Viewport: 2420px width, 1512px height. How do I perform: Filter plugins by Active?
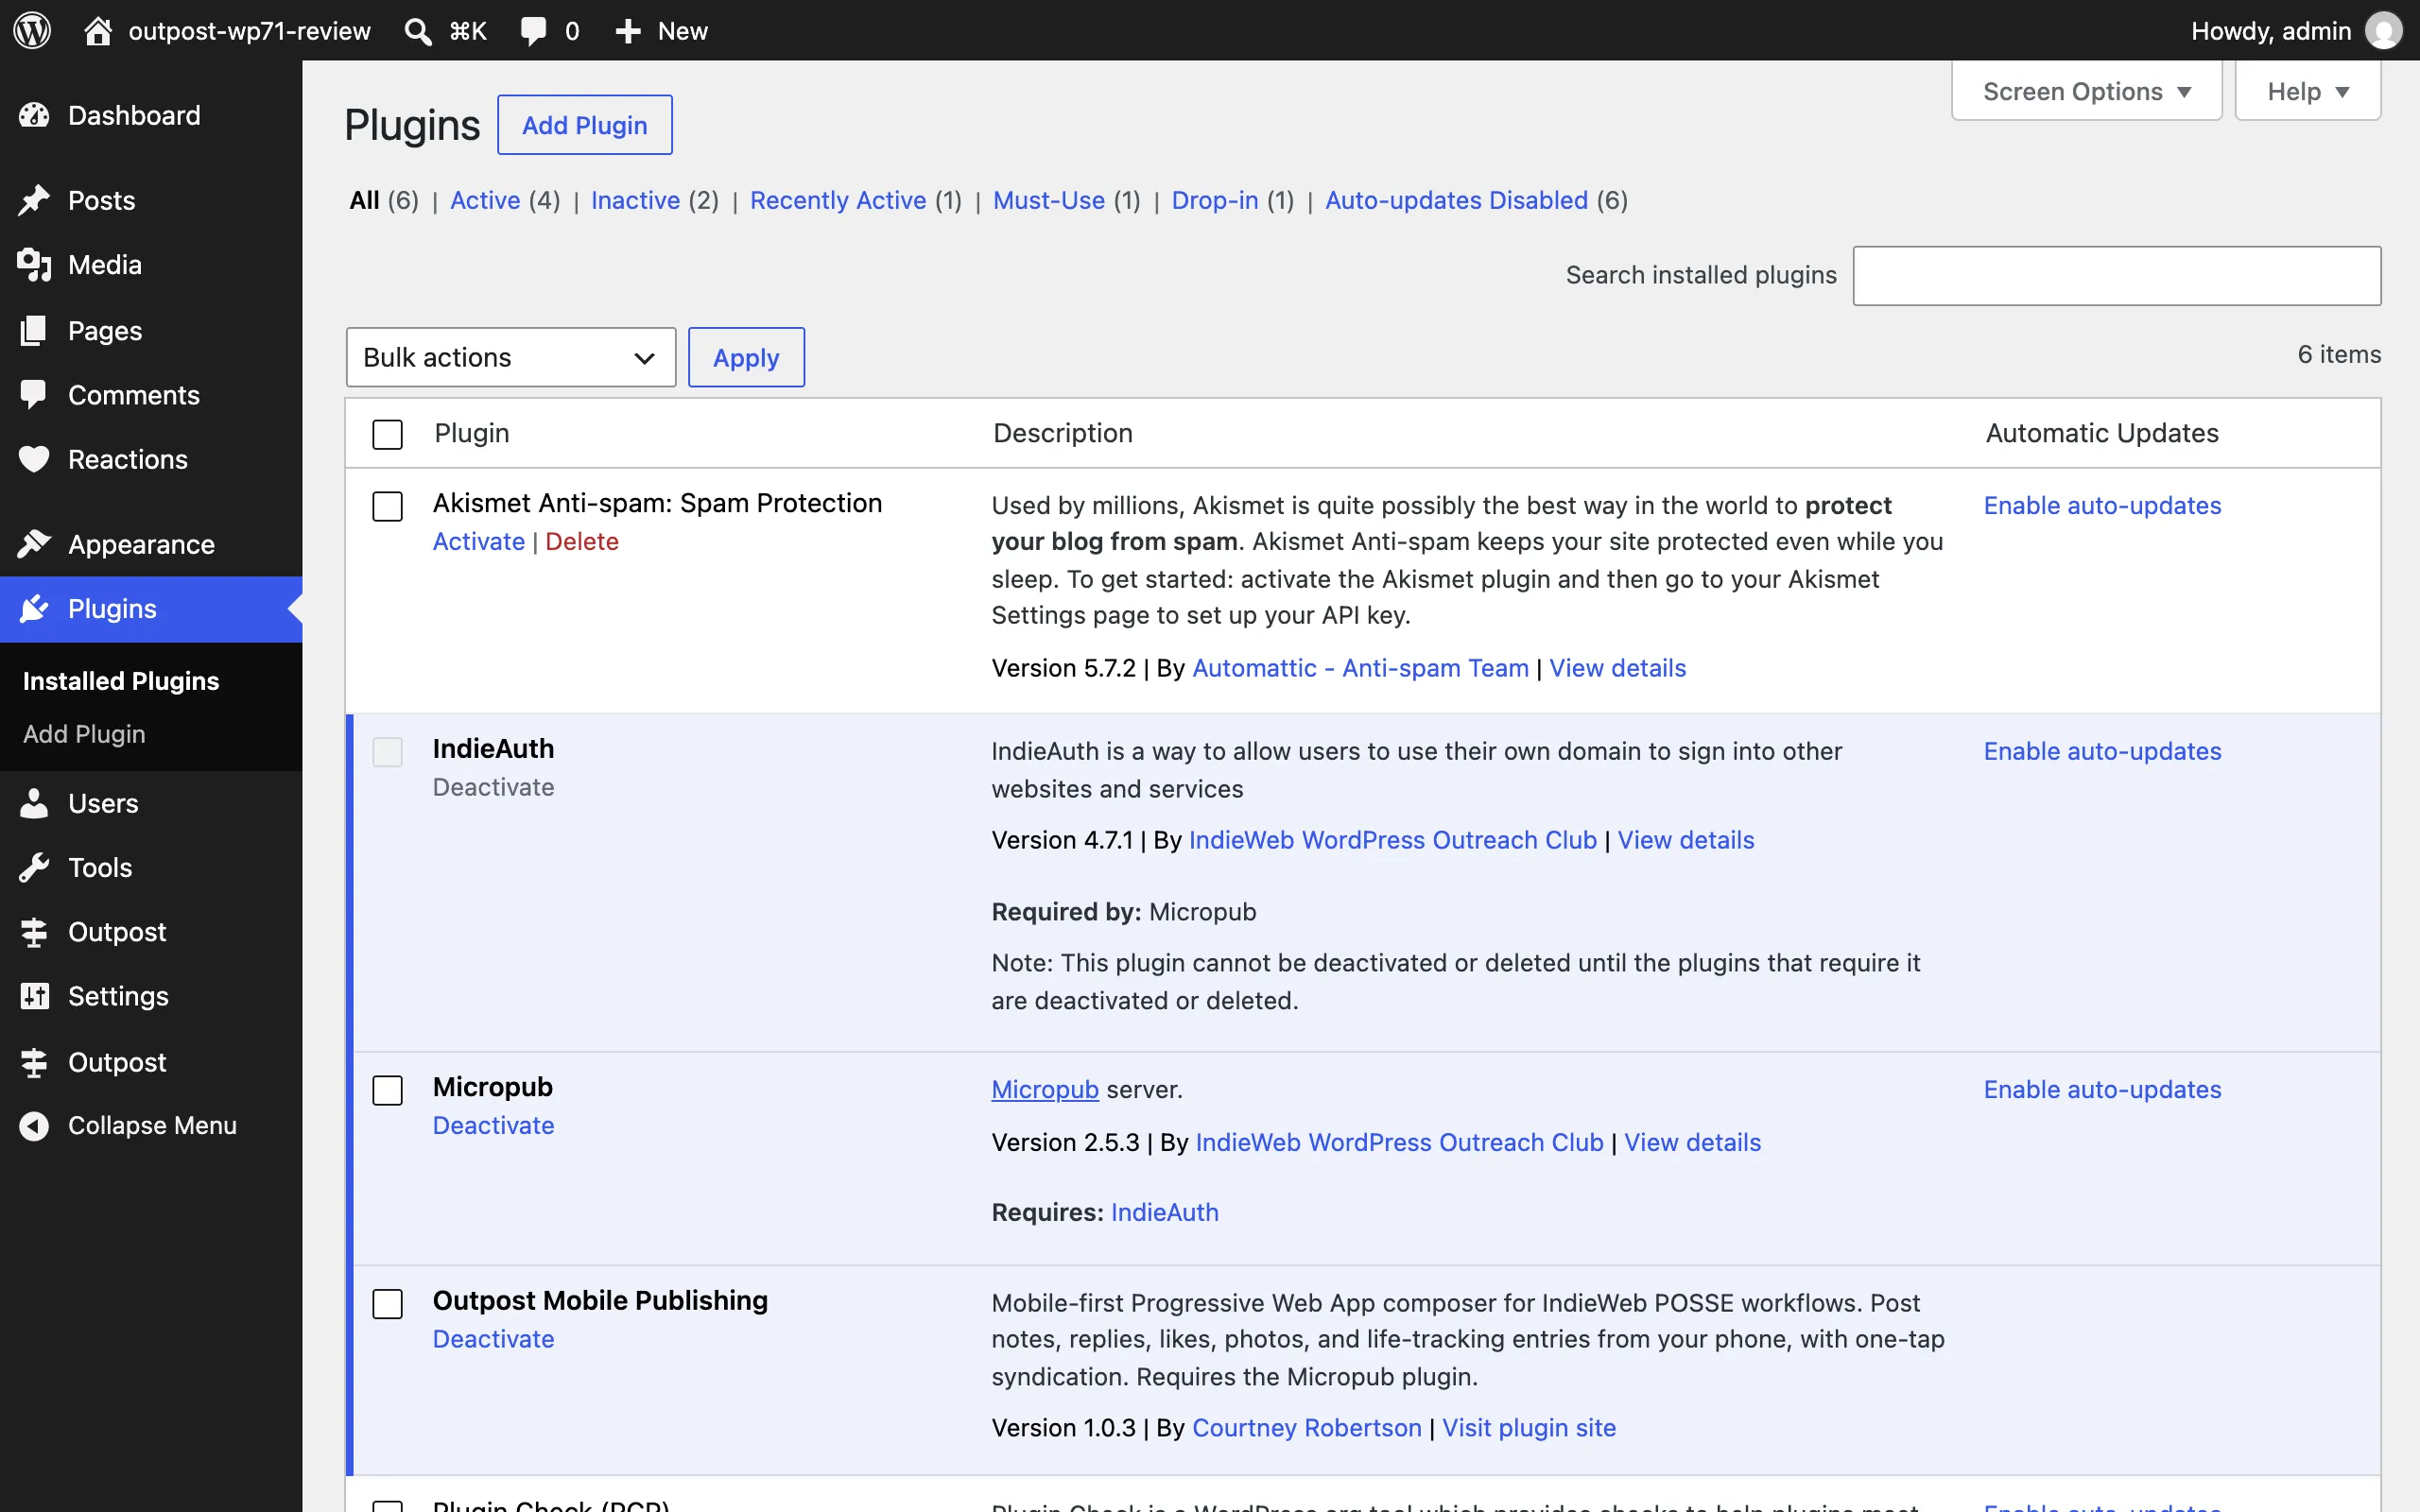click(485, 200)
